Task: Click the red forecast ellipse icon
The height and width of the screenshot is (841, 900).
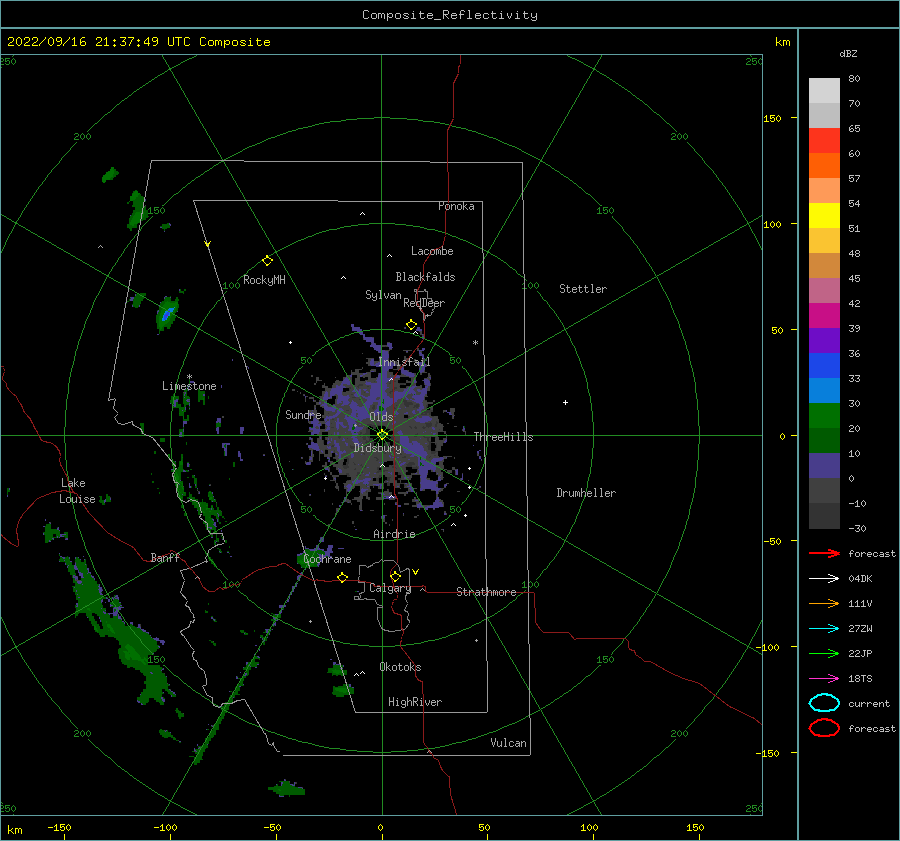Action: pos(824,728)
